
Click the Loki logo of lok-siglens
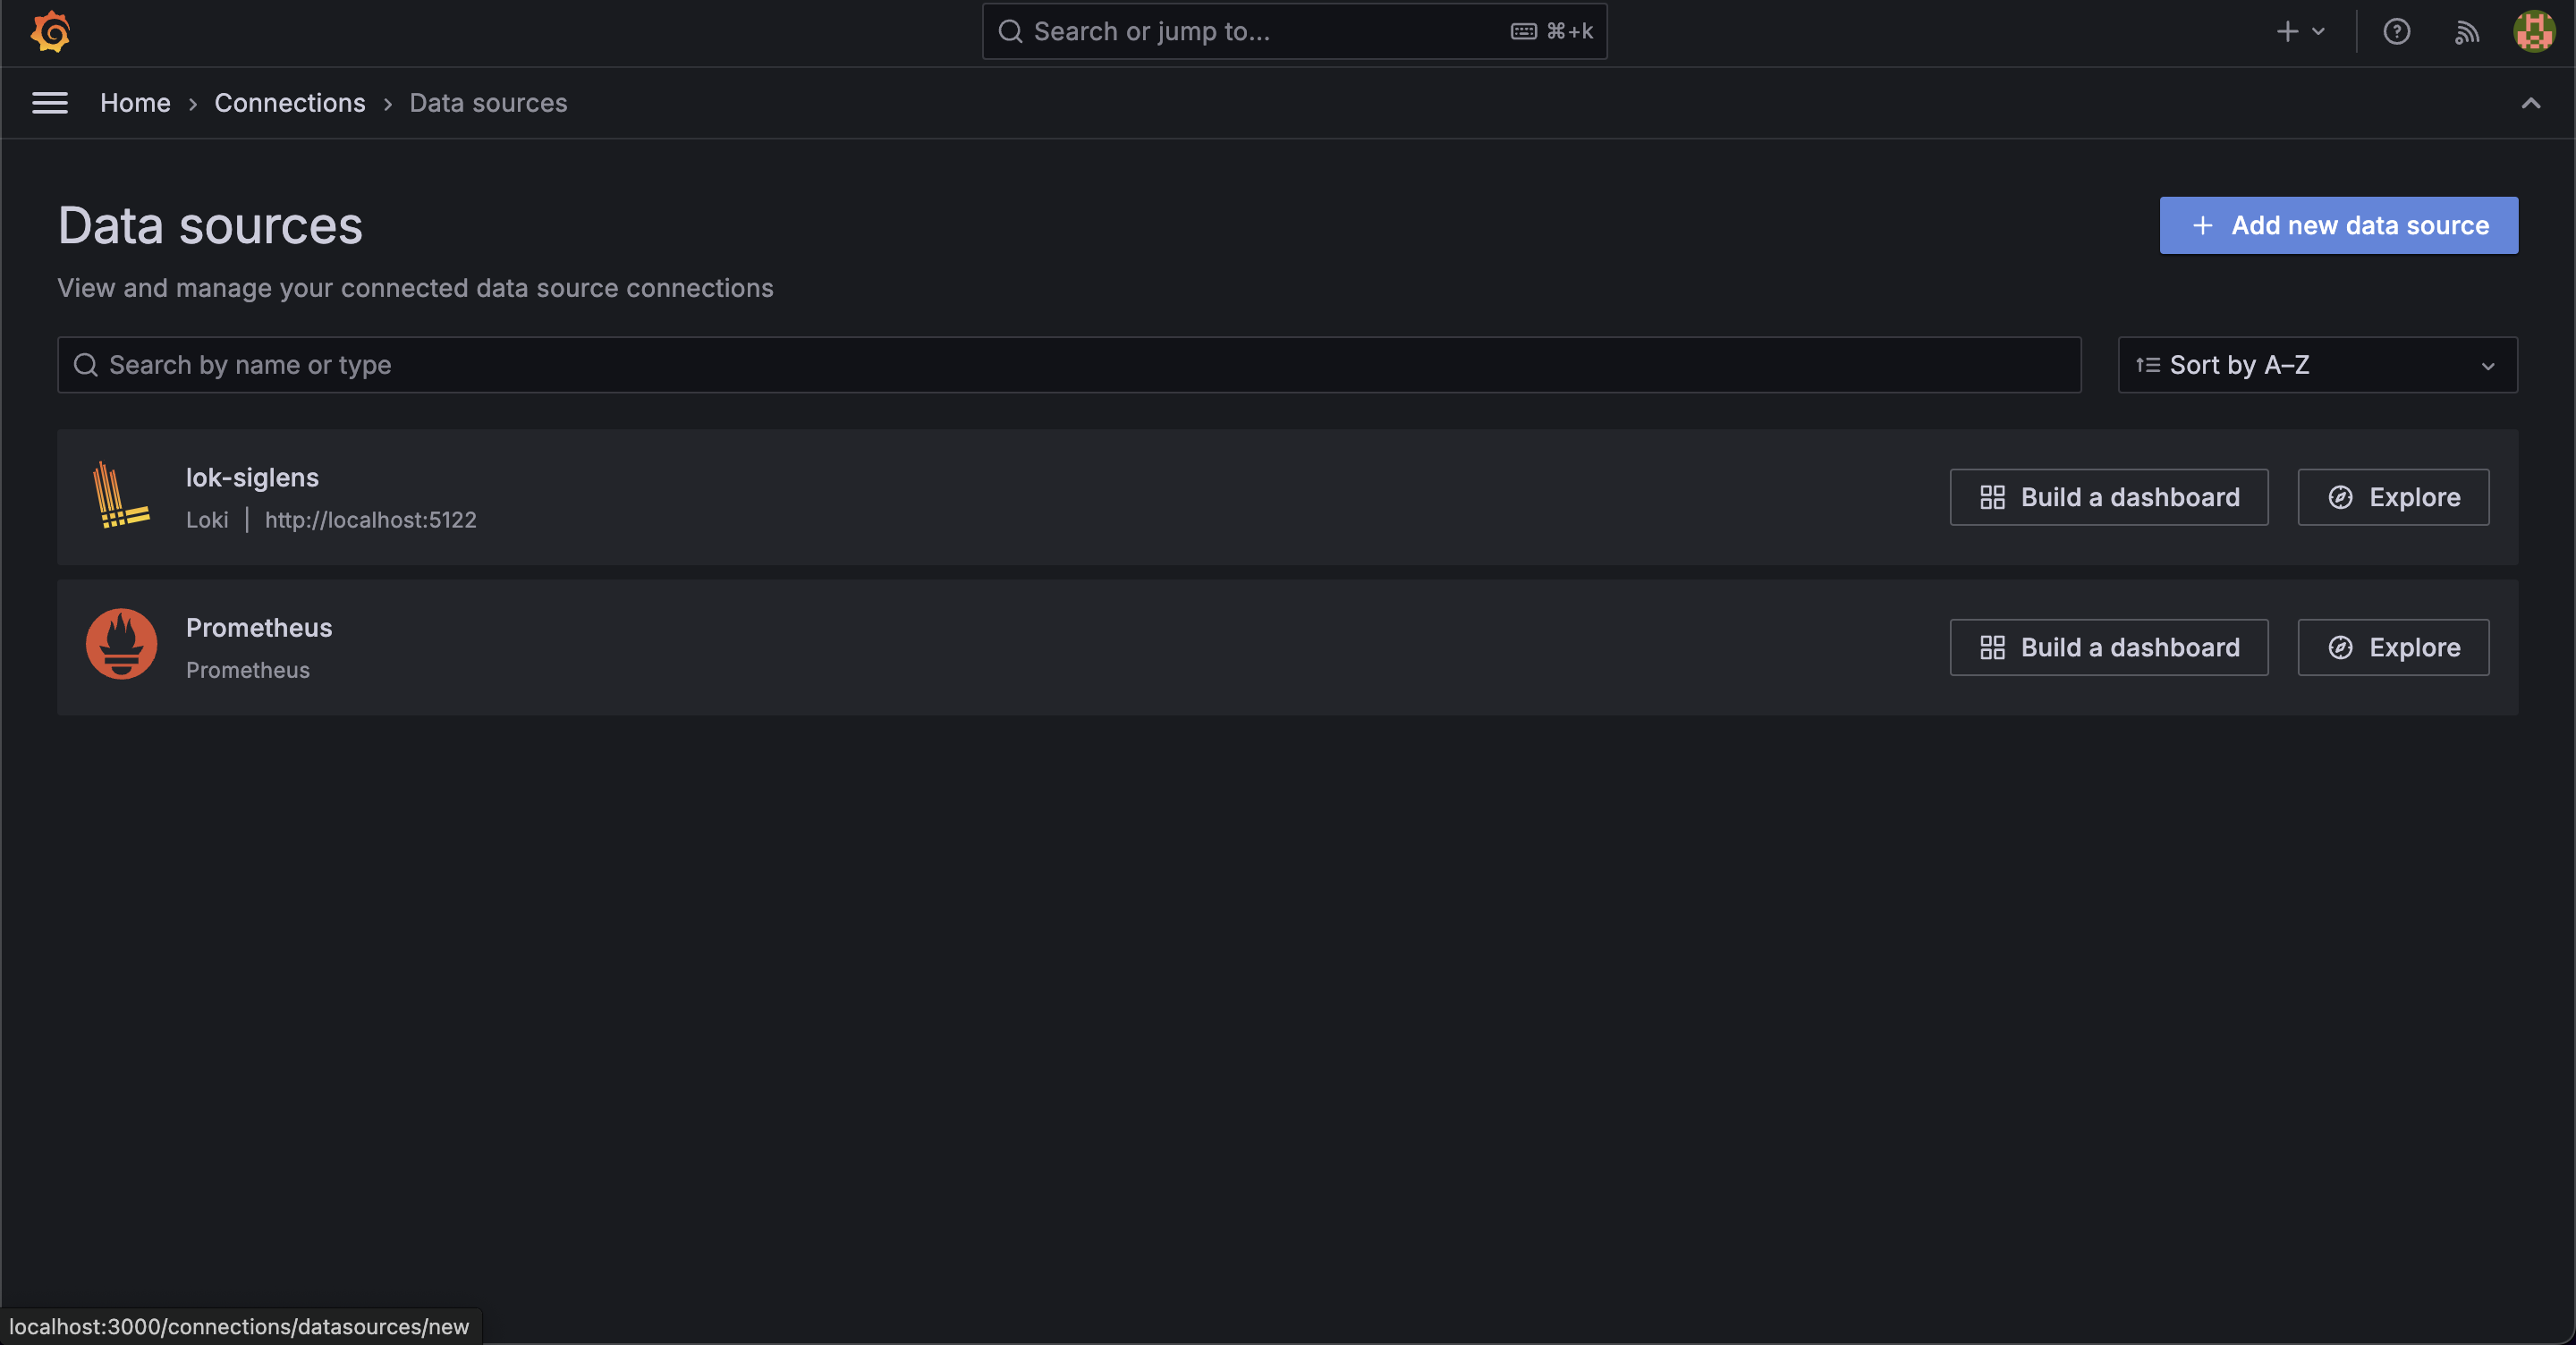point(120,496)
